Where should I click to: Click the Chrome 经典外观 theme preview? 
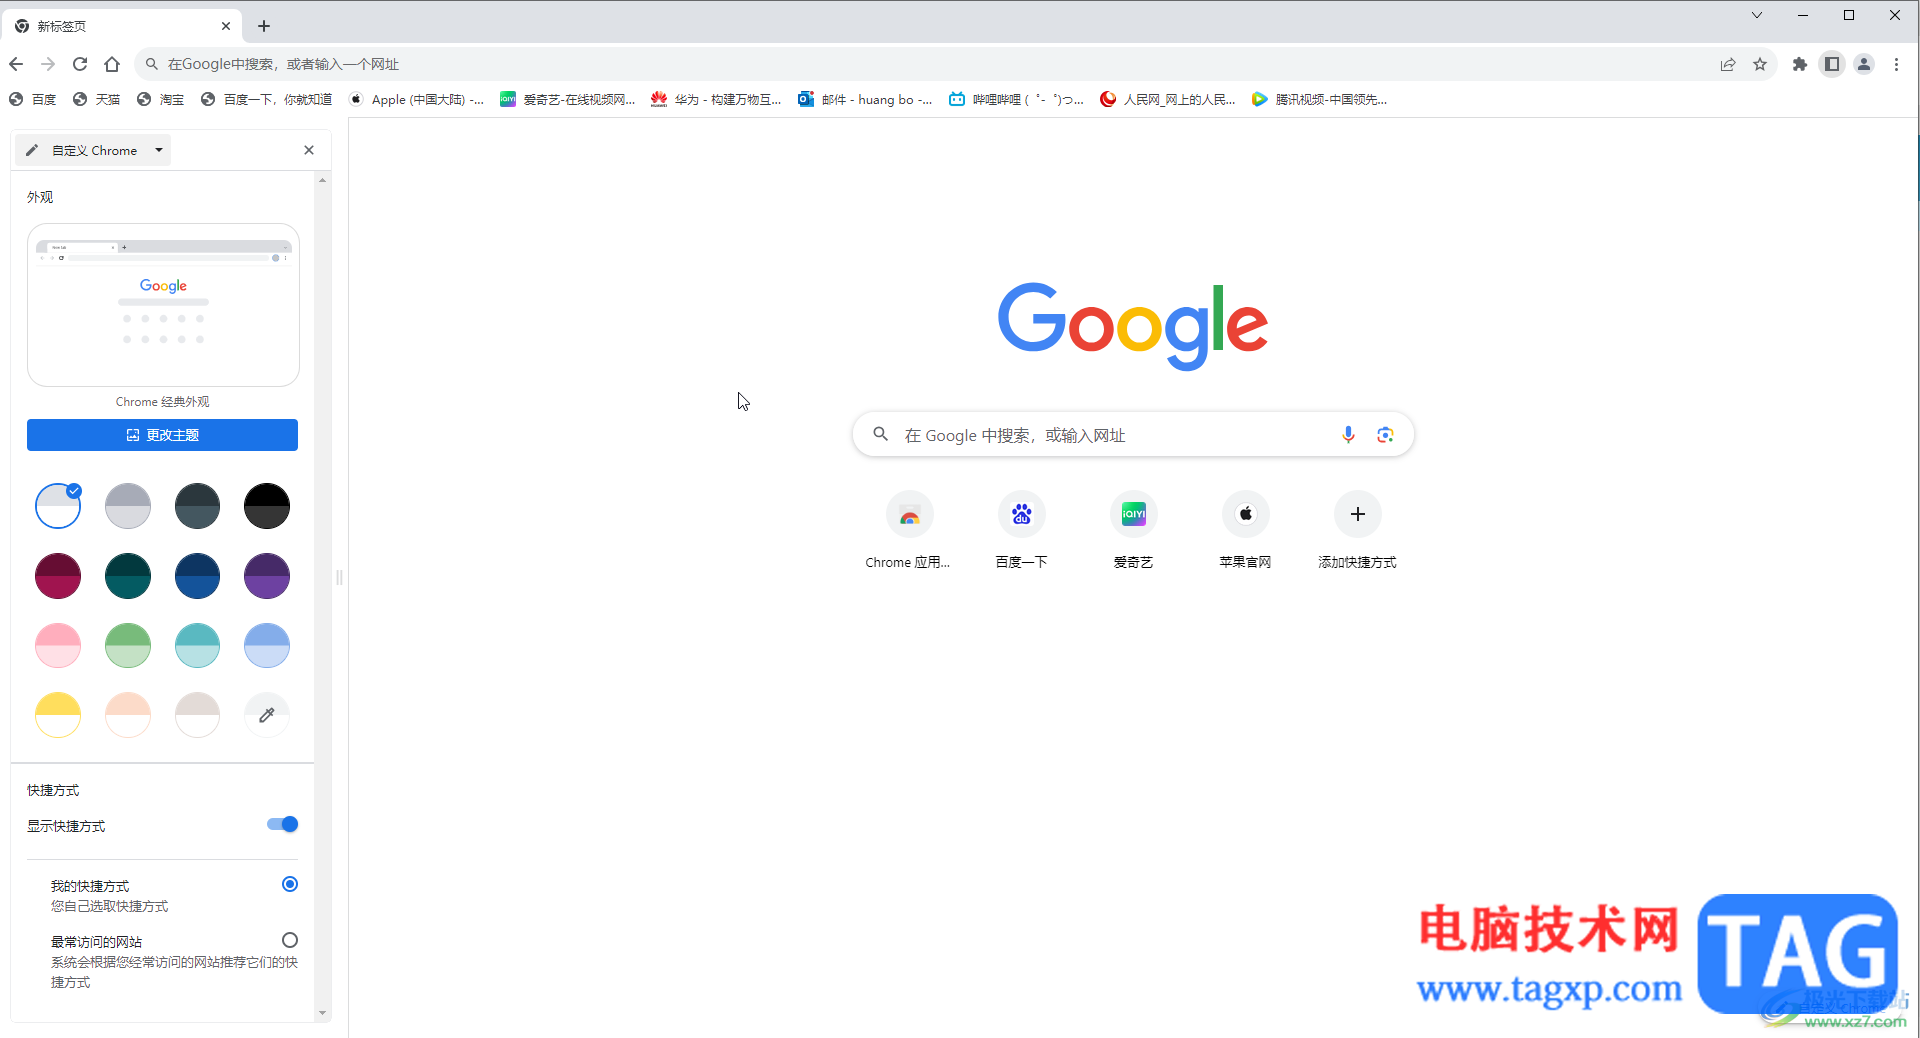[x=163, y=305]
